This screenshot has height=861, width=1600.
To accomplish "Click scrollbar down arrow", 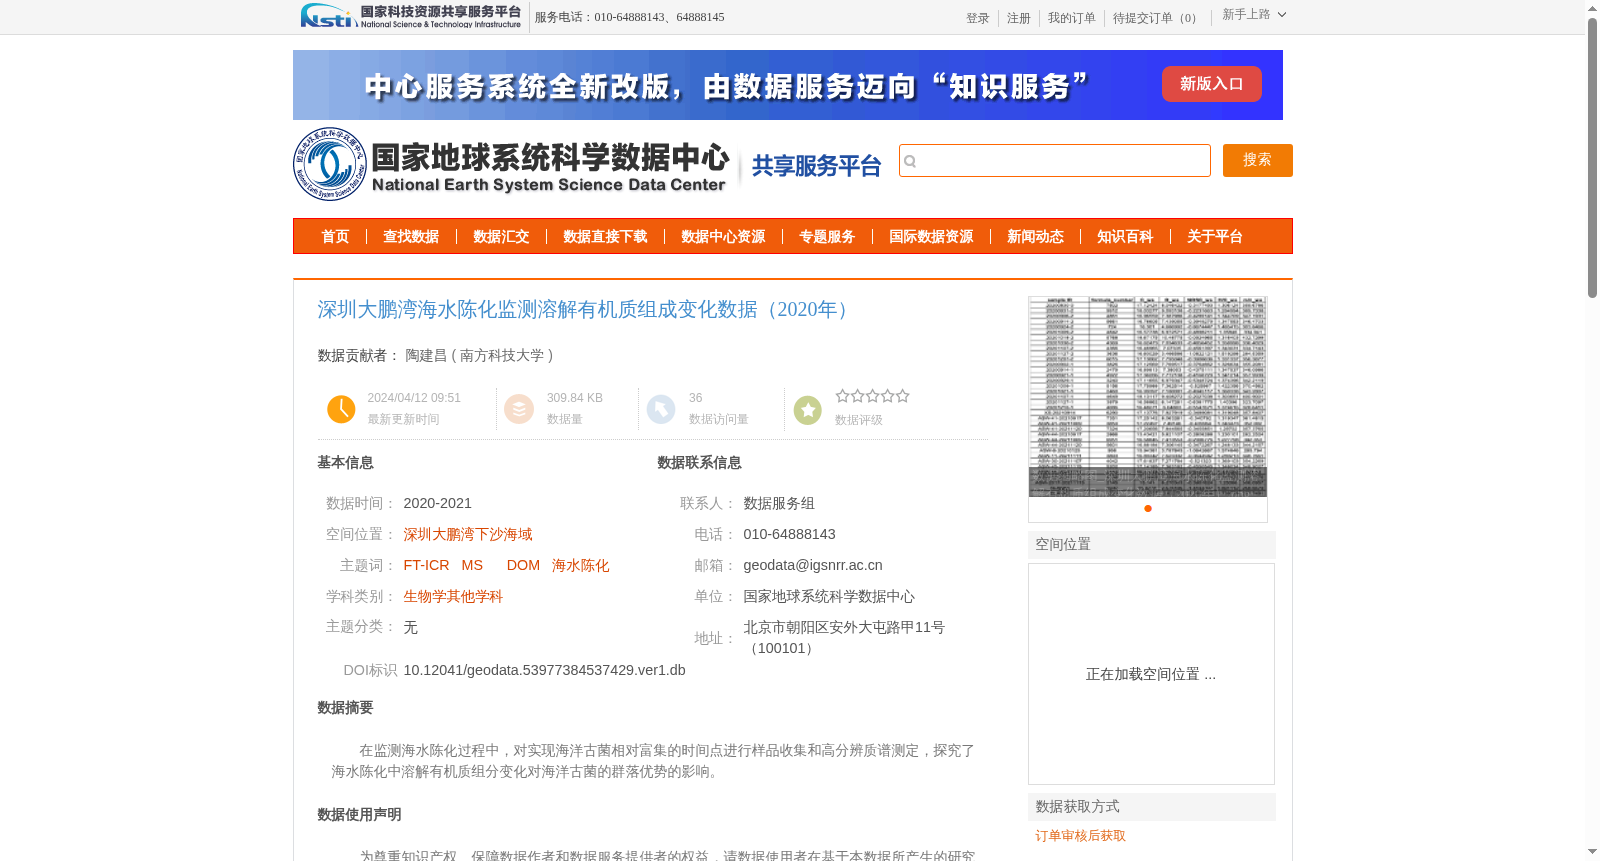I will point(1592,852).
